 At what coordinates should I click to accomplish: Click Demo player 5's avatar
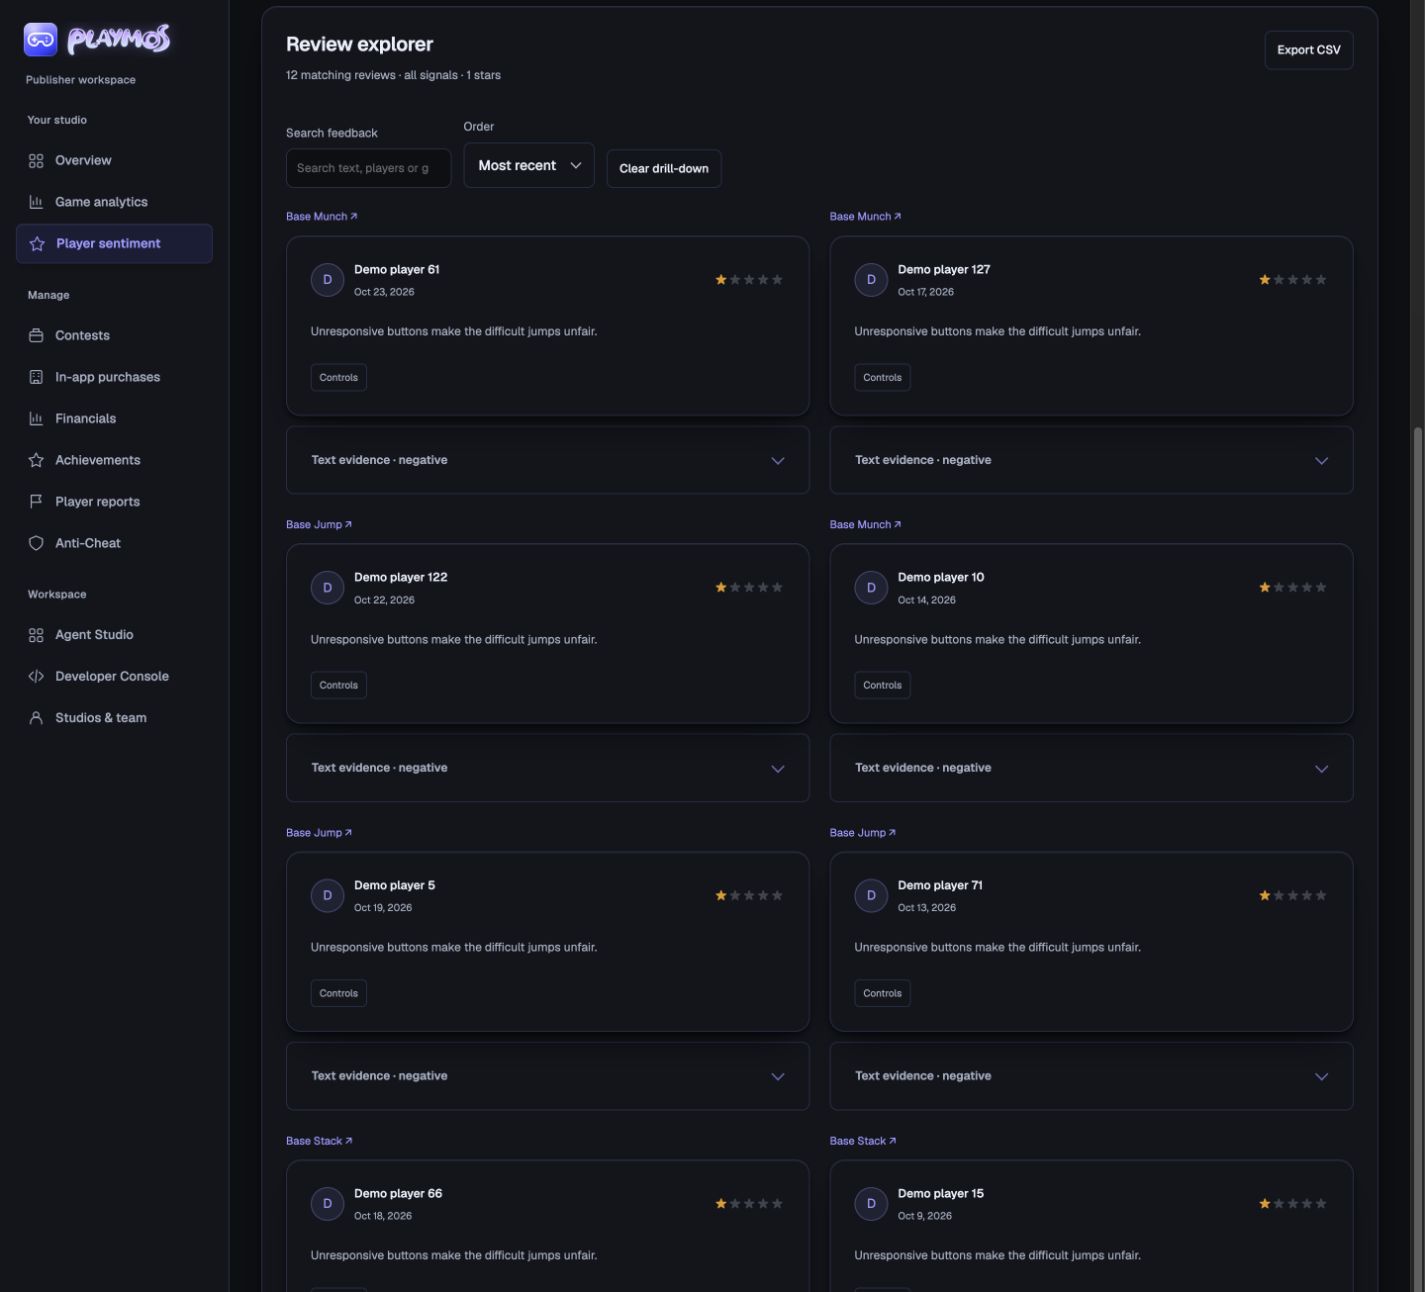(327, 896)
